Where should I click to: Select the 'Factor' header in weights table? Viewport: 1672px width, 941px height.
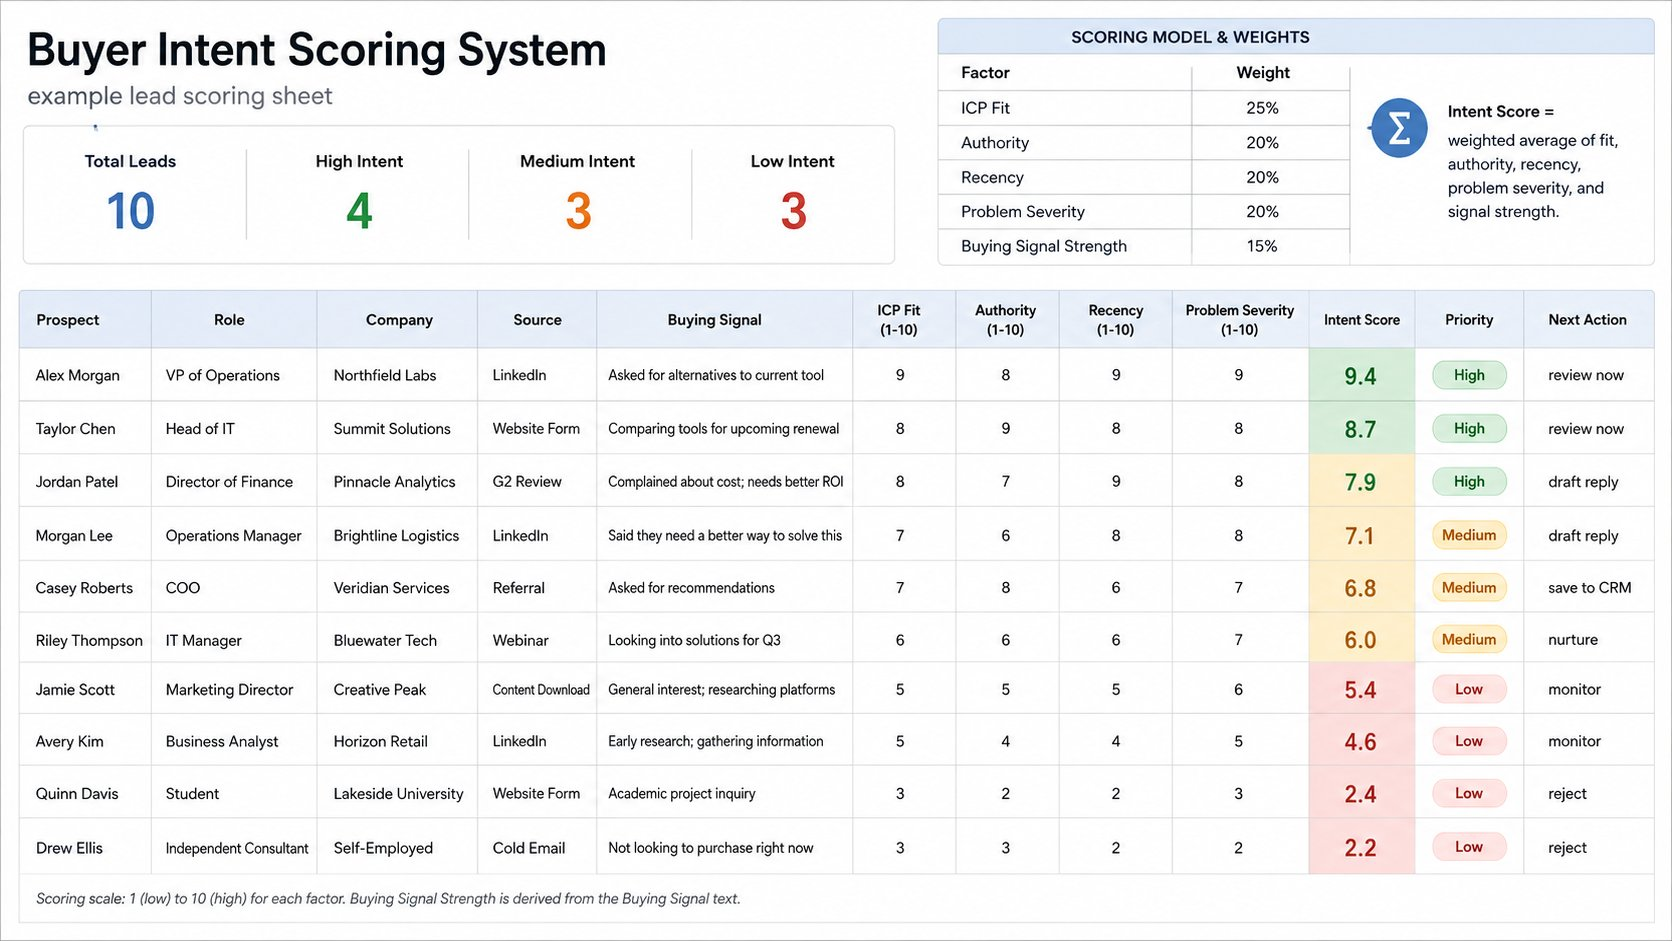click(x=985, y=72)
